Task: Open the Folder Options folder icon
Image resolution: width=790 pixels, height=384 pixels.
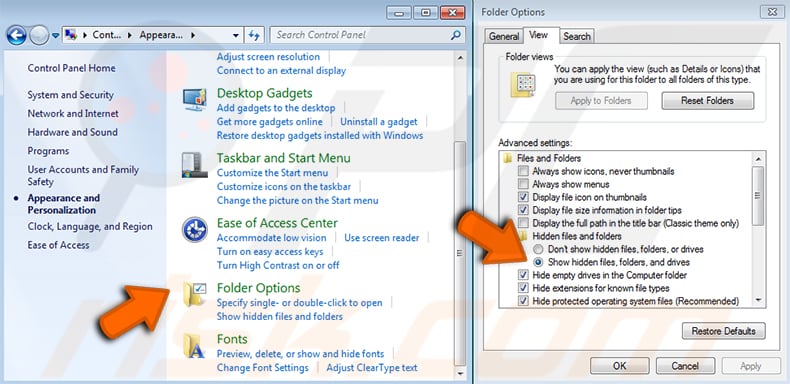Action: click(194, 294)
